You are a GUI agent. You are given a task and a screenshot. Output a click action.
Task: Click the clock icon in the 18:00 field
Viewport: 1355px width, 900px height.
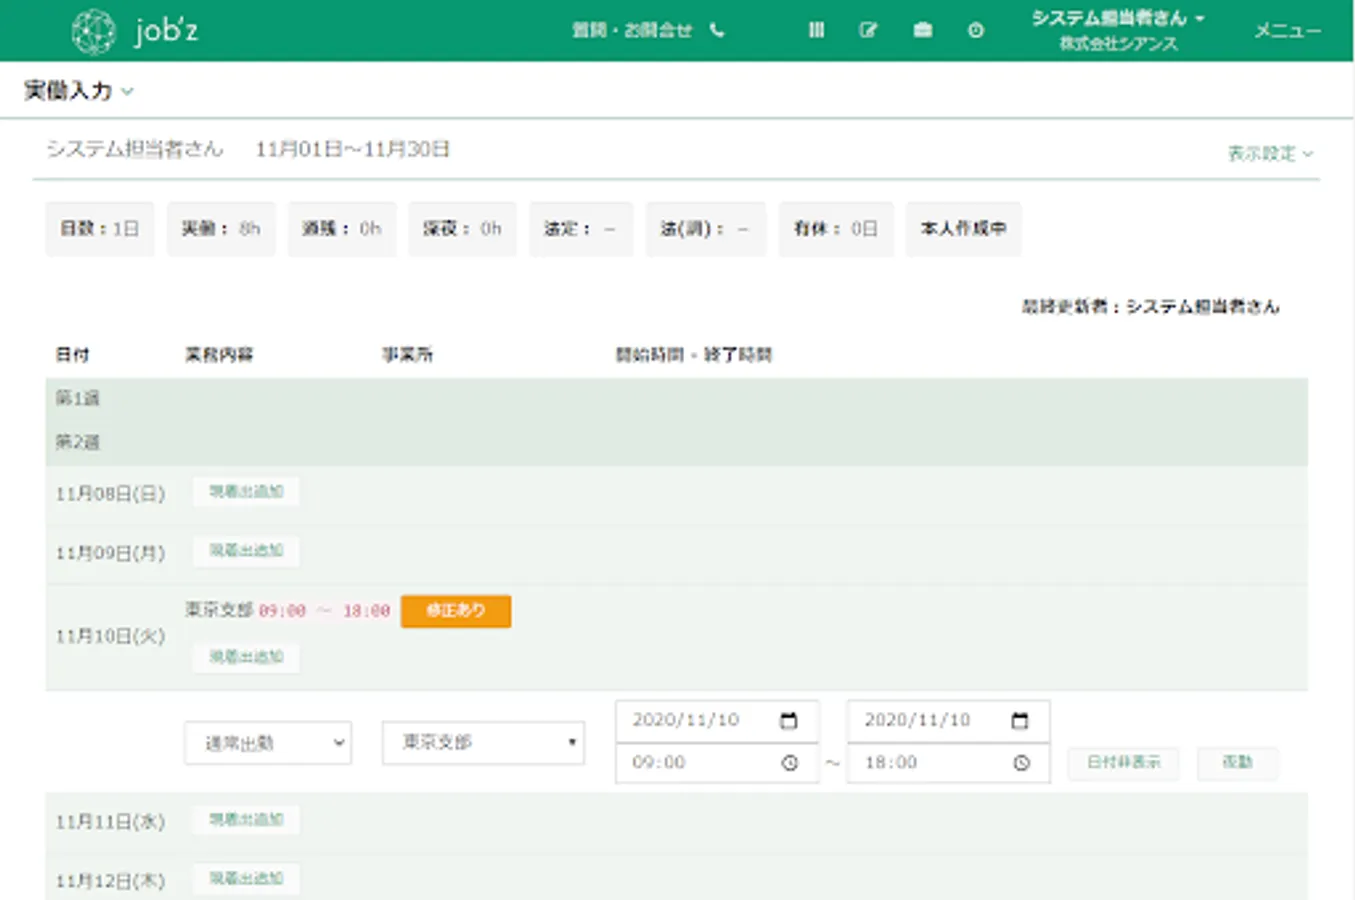click(1021, 763)
